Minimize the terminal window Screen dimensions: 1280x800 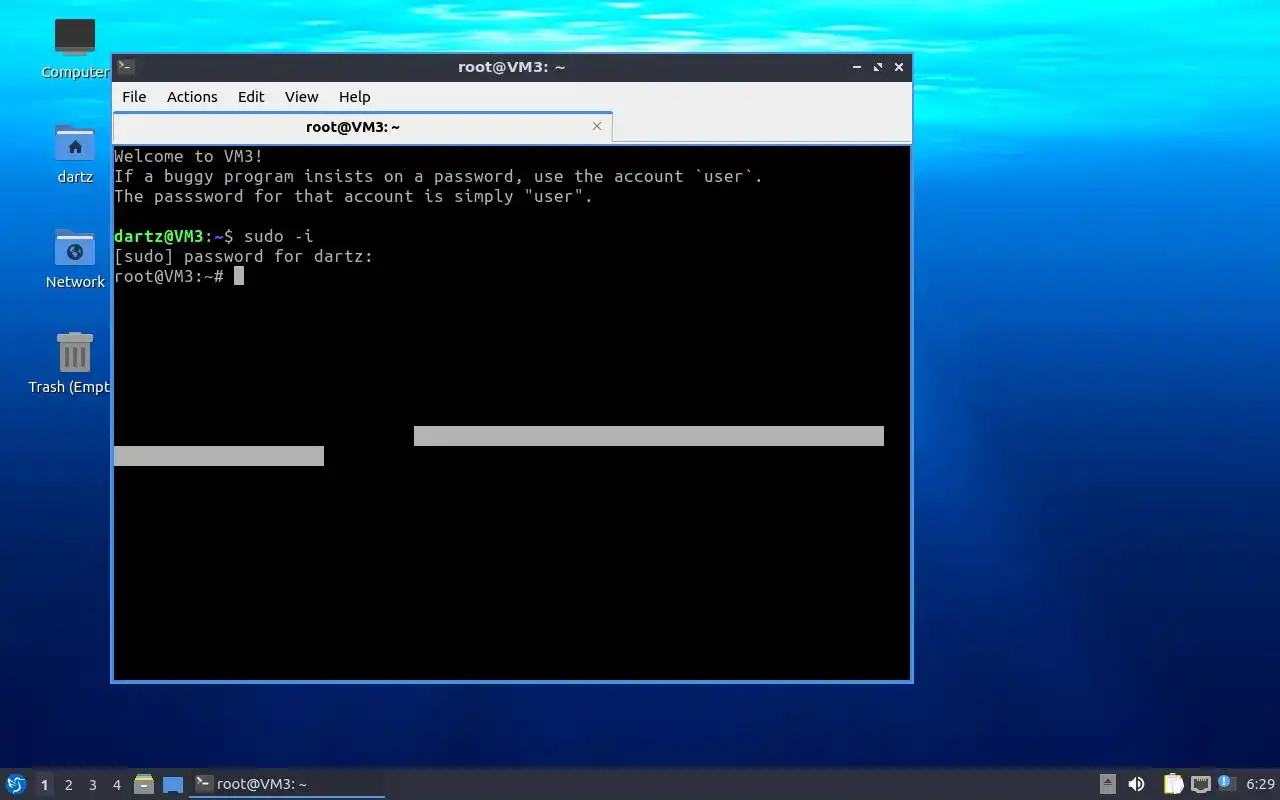coord(857,67)
